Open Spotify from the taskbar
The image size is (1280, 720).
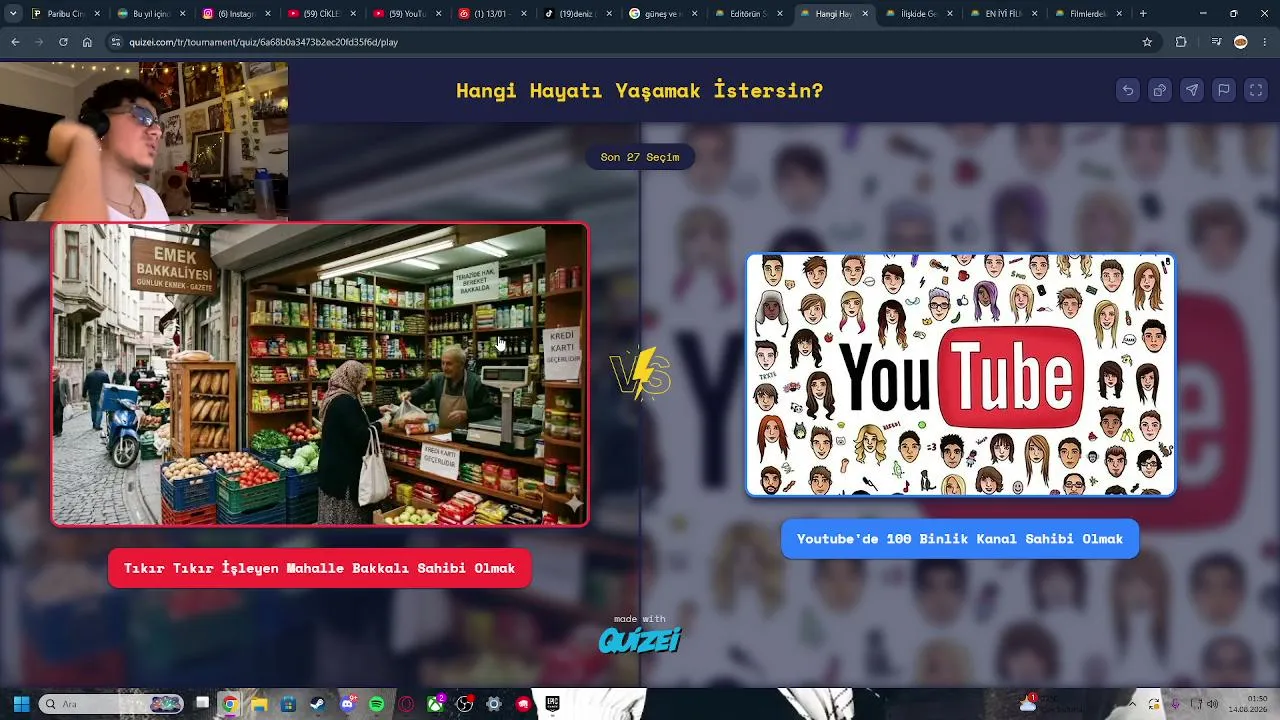377,704
